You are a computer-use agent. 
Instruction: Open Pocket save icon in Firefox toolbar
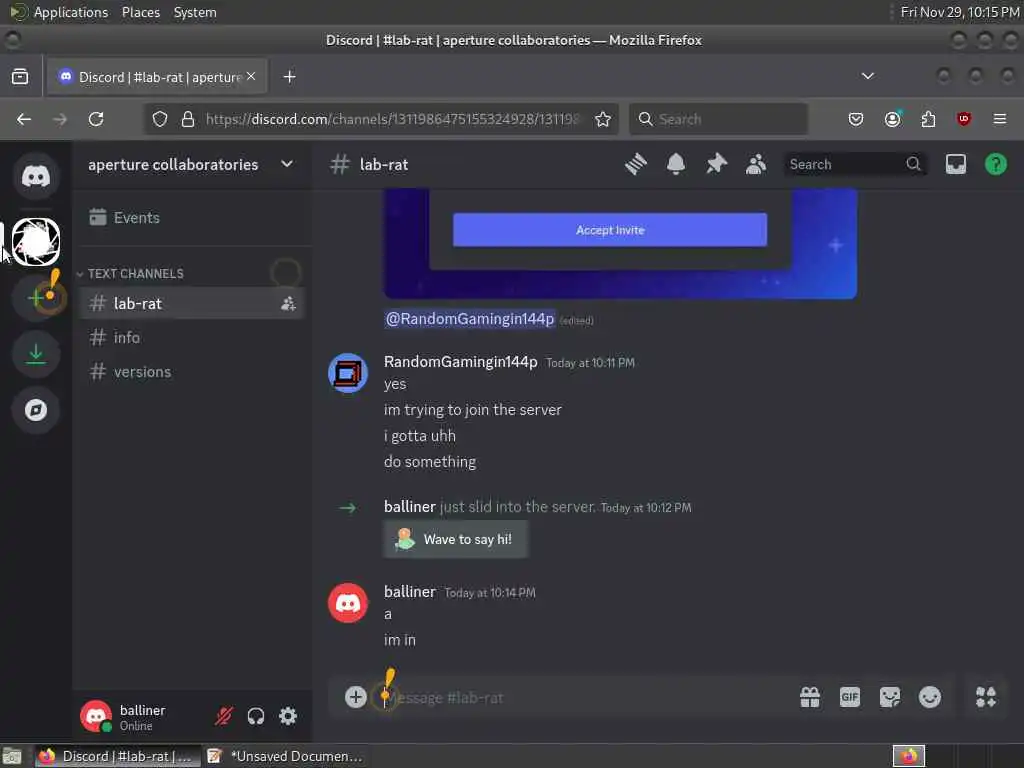tap(856, 119)
